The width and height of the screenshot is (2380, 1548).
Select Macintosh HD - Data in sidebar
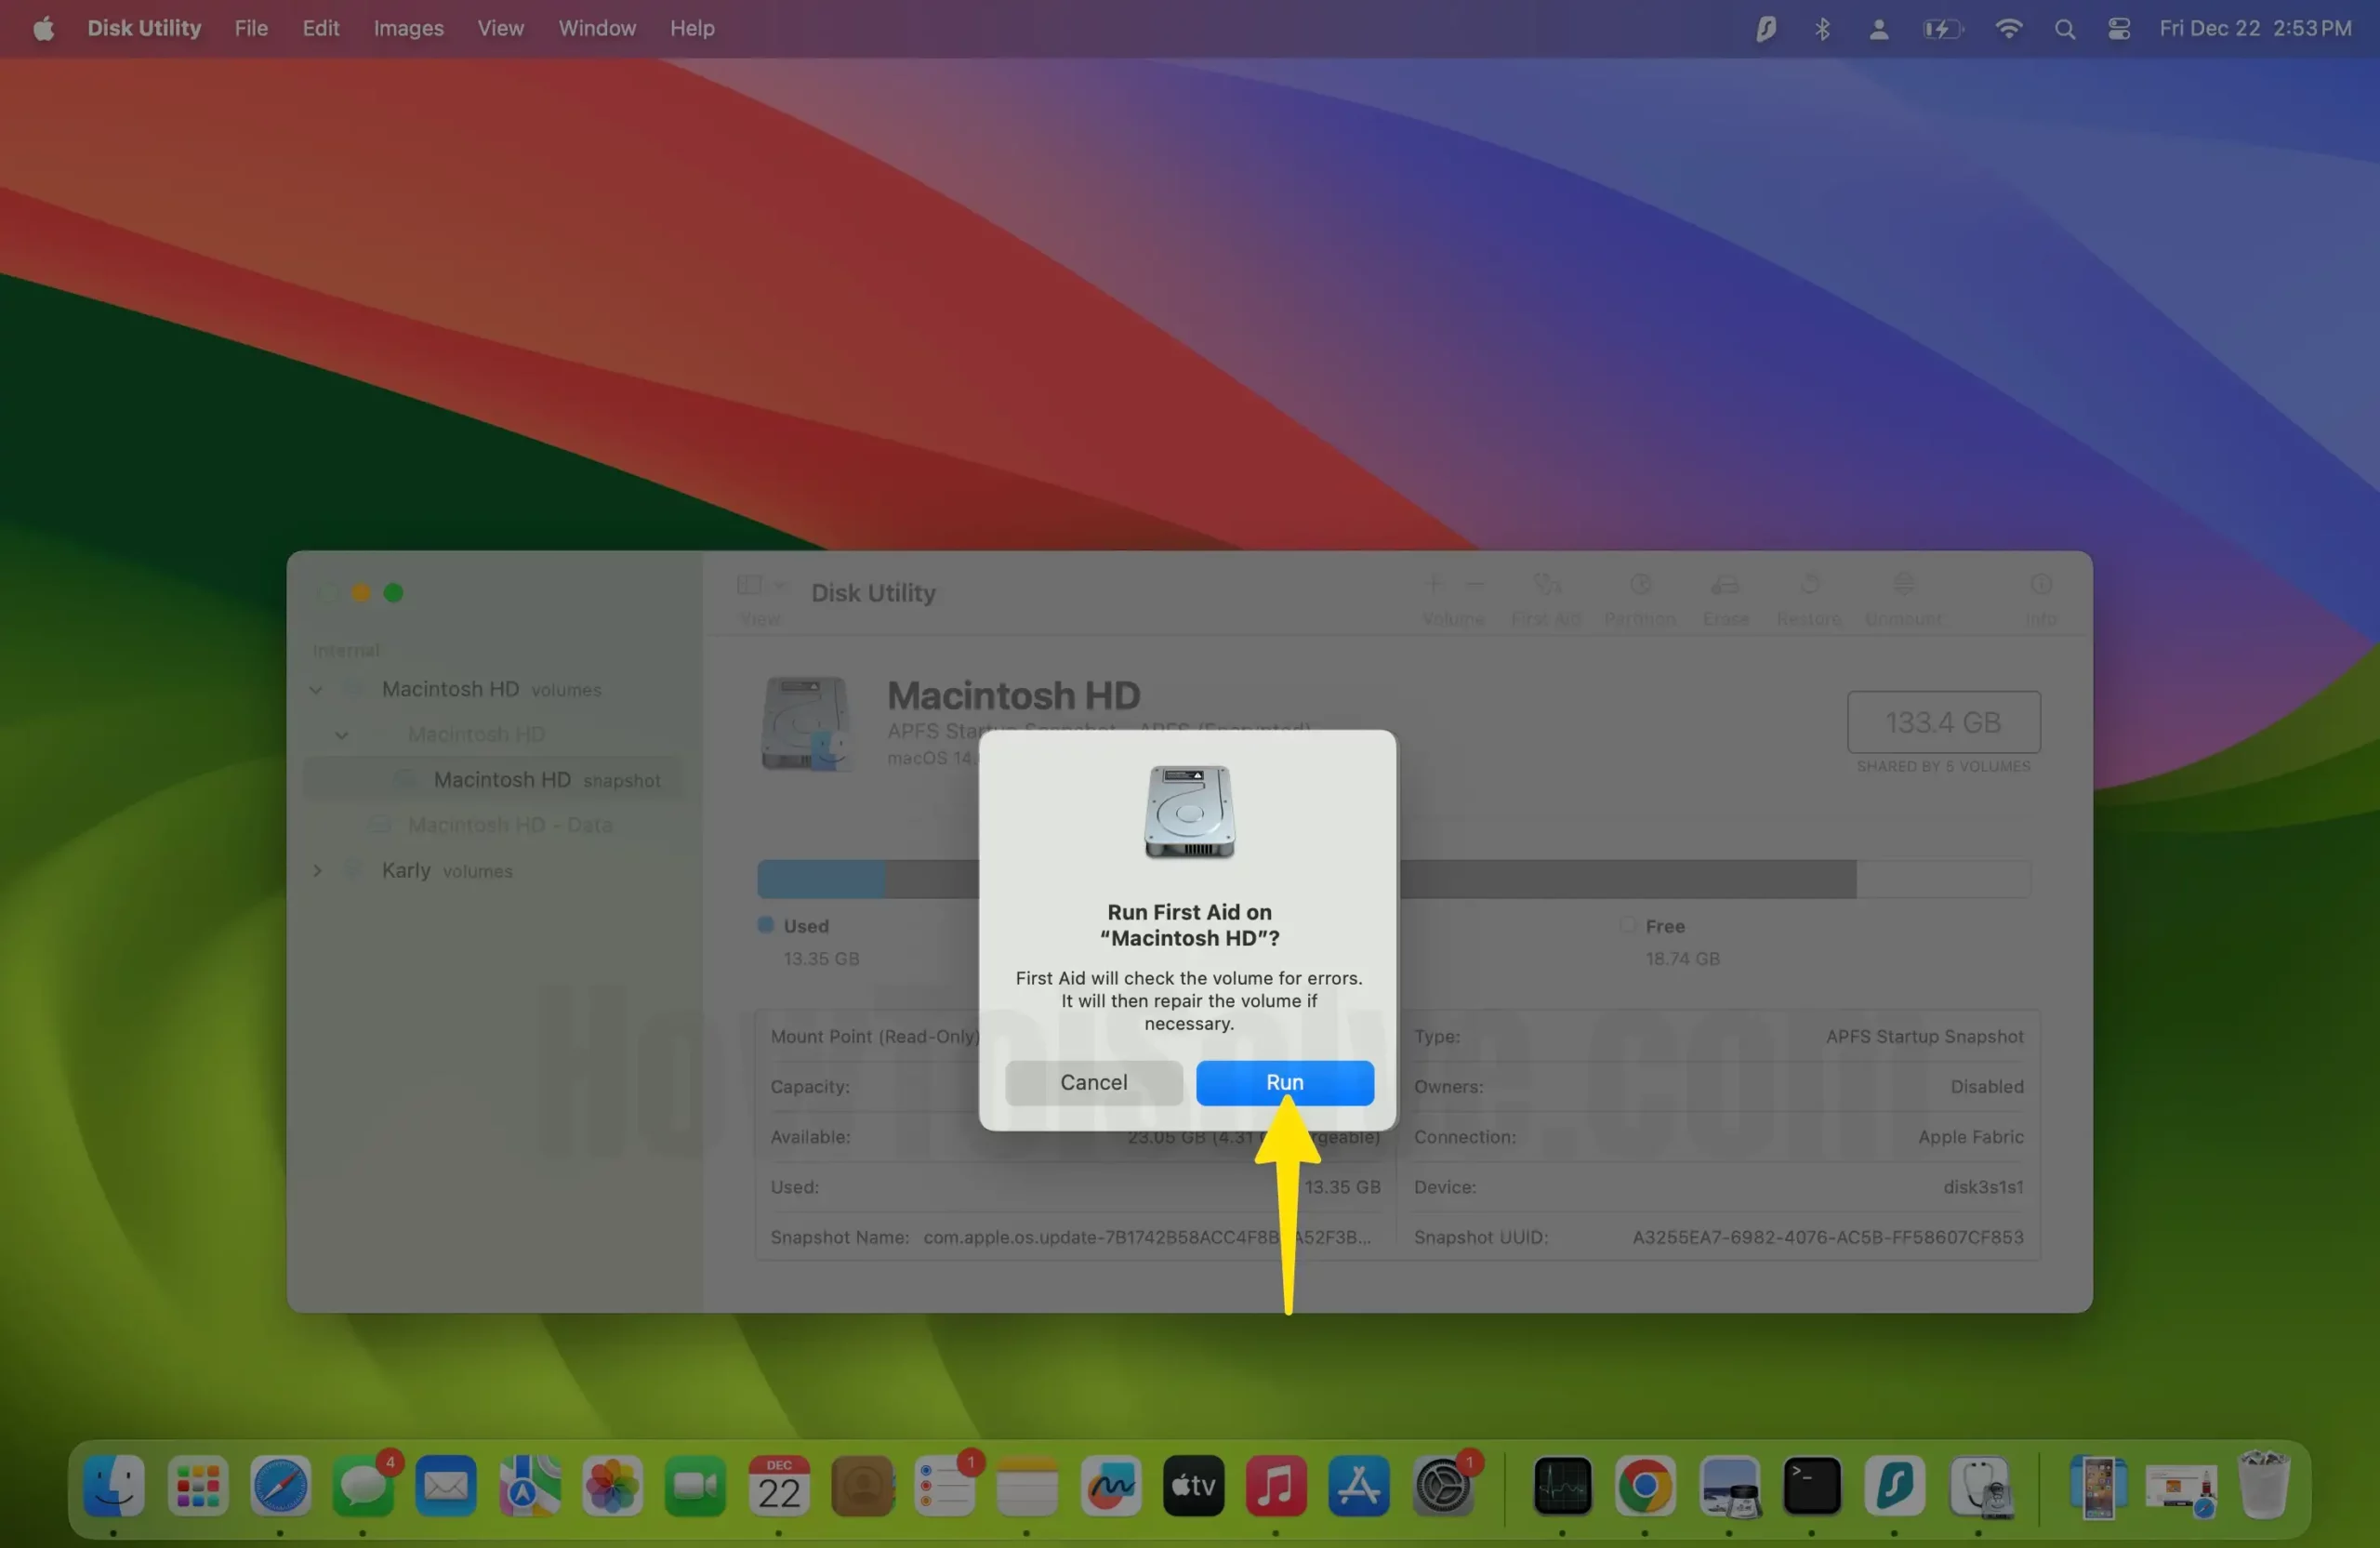[495, 824]
